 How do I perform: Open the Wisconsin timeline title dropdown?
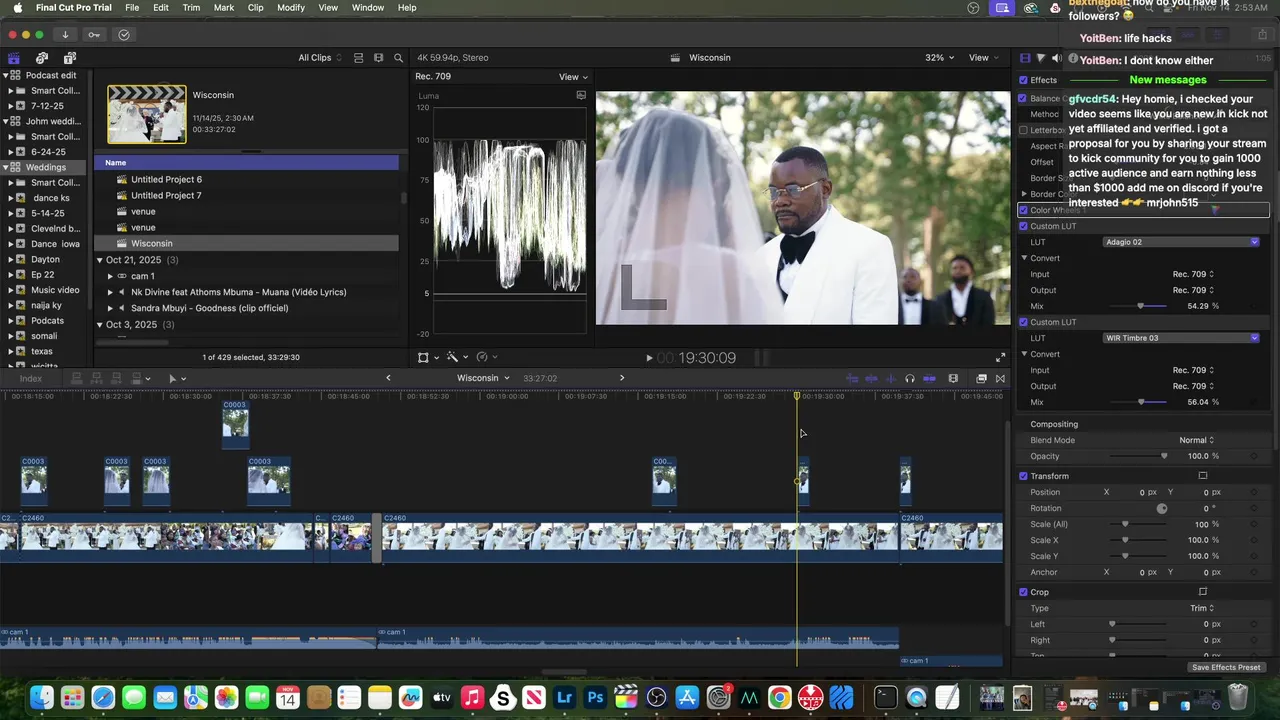(x=483, y=378)
